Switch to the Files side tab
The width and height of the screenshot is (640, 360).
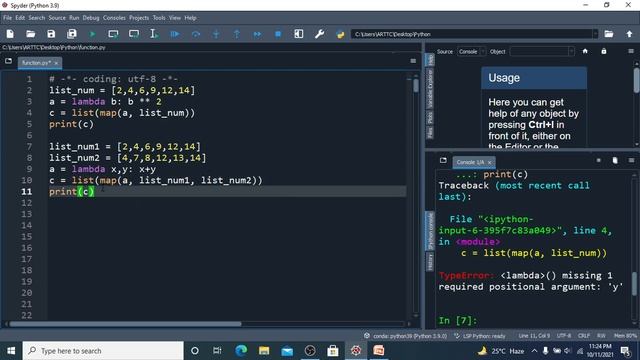click(430, 132)
